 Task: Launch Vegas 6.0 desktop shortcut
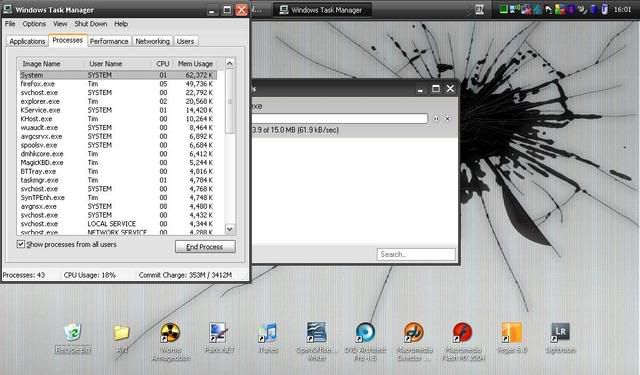click(x=511, y=337)
